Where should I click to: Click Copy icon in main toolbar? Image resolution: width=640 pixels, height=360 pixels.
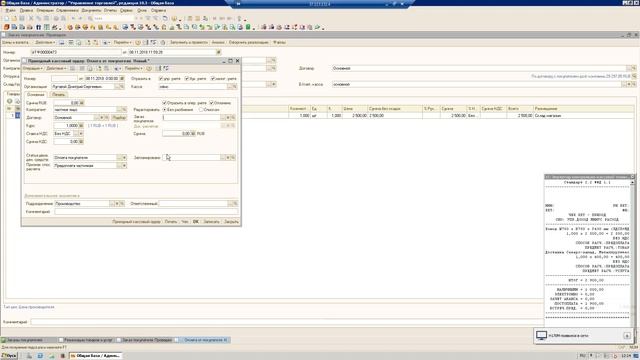click(39, 18)
